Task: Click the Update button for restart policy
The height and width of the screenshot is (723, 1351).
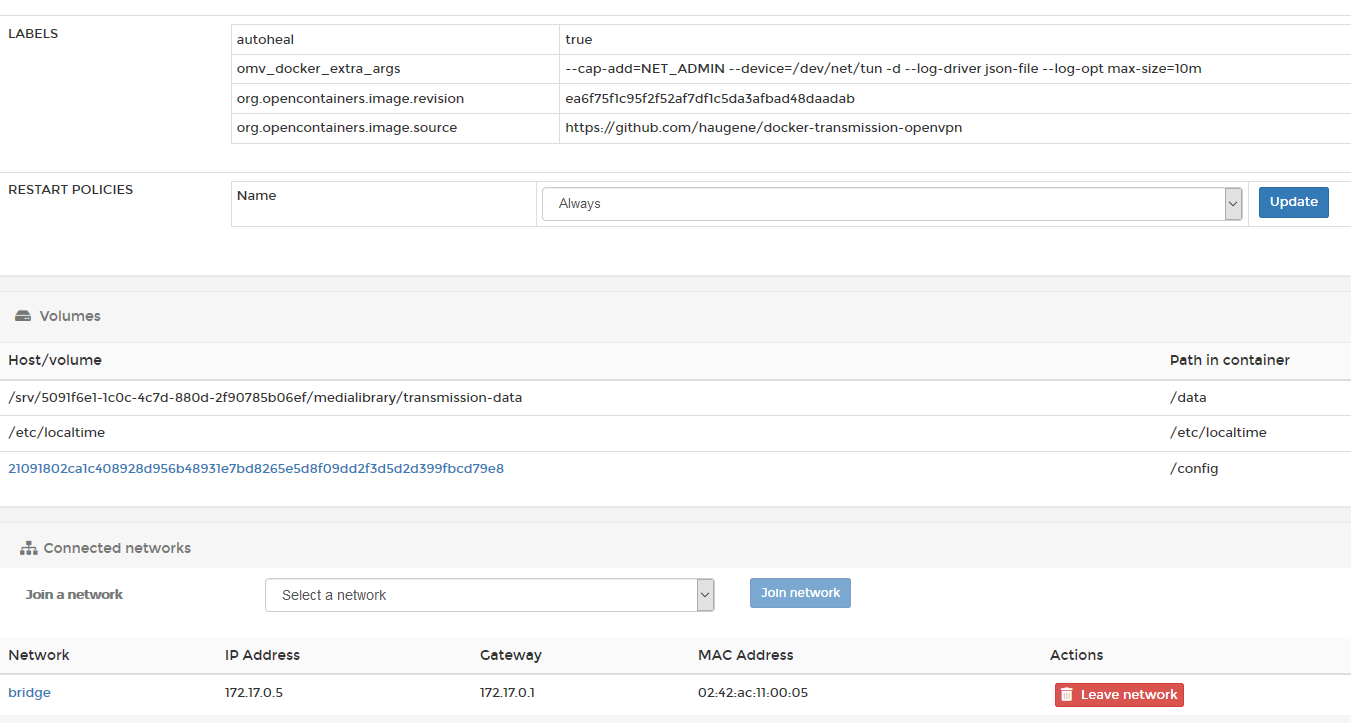Action: [x=1293, y=202]
